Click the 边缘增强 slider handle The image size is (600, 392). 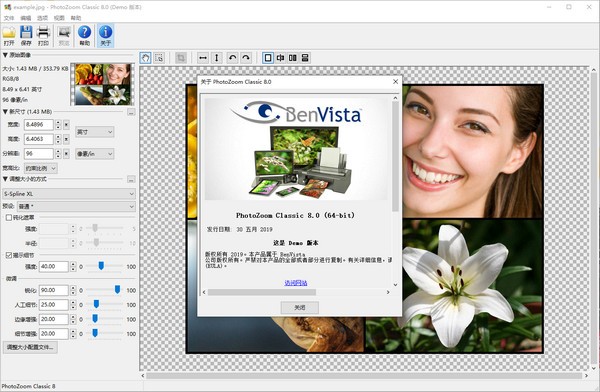[95, 318]
